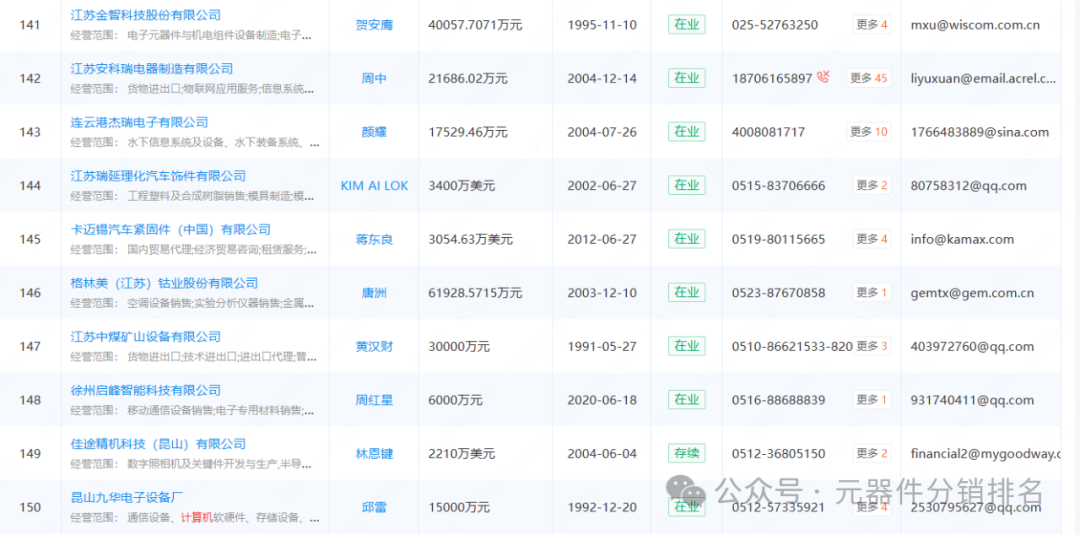Open company 昆山九华电子设备厂
The height and width of the screenshot is (535, 1080).
127,497
